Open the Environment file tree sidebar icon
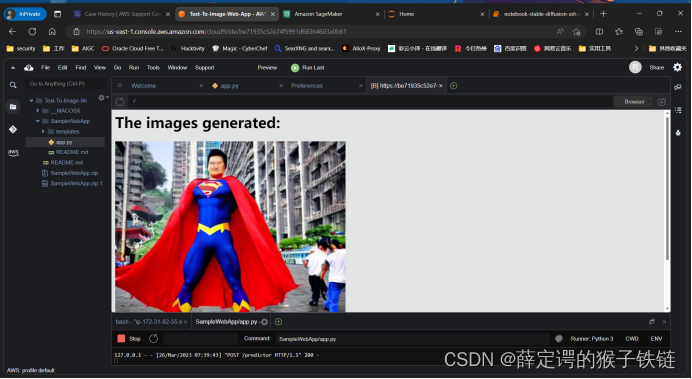Image resolution: width=692 pixels, height=379 pixels. pyautogui.click(x=13, y=107)
